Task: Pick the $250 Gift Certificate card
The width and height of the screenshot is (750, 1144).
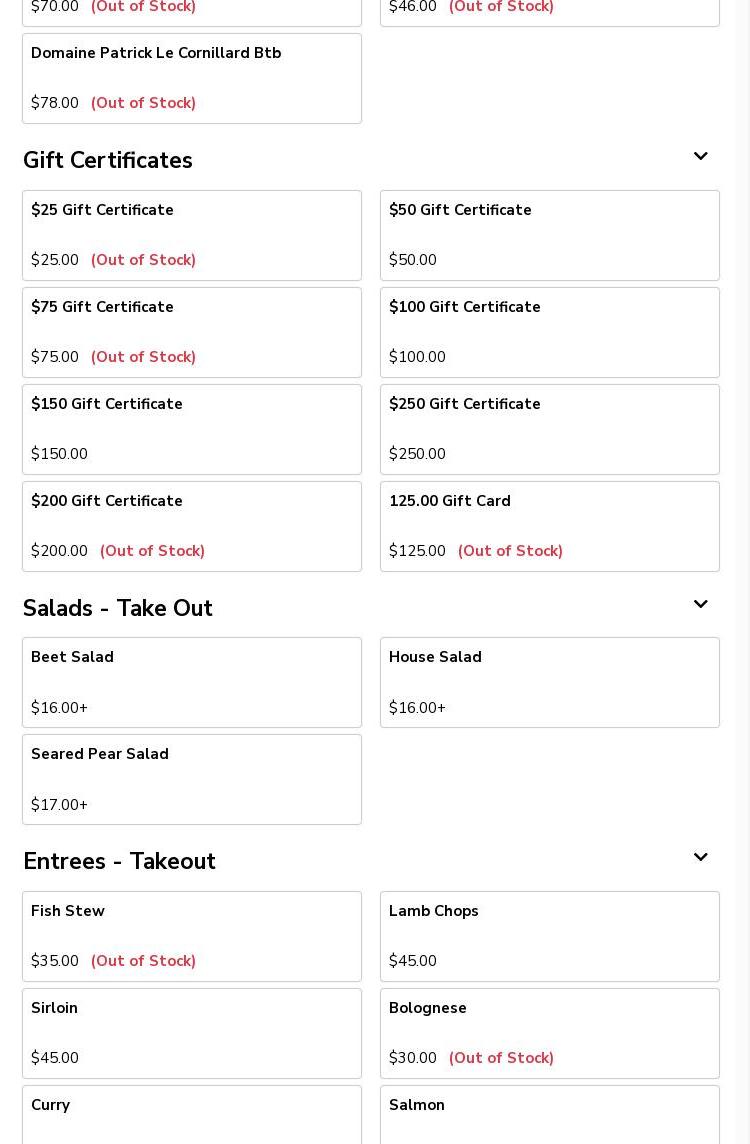Action: [x=549, y=429]
